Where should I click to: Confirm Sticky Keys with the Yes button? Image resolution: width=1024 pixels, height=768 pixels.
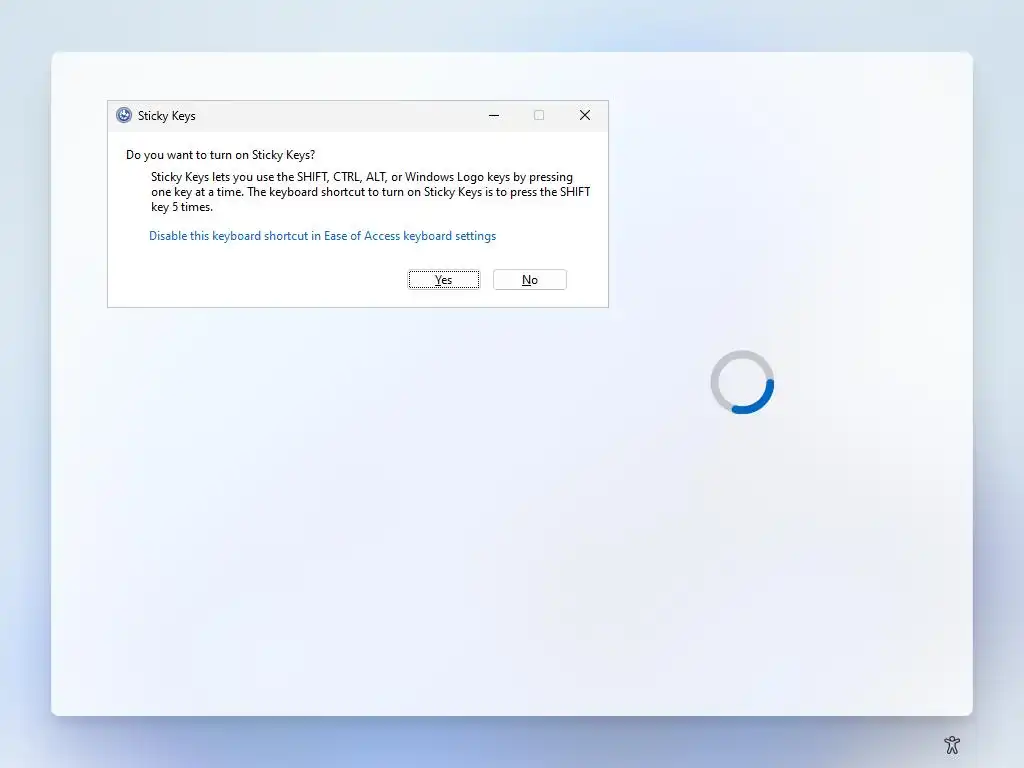click(x=443, y=280)
